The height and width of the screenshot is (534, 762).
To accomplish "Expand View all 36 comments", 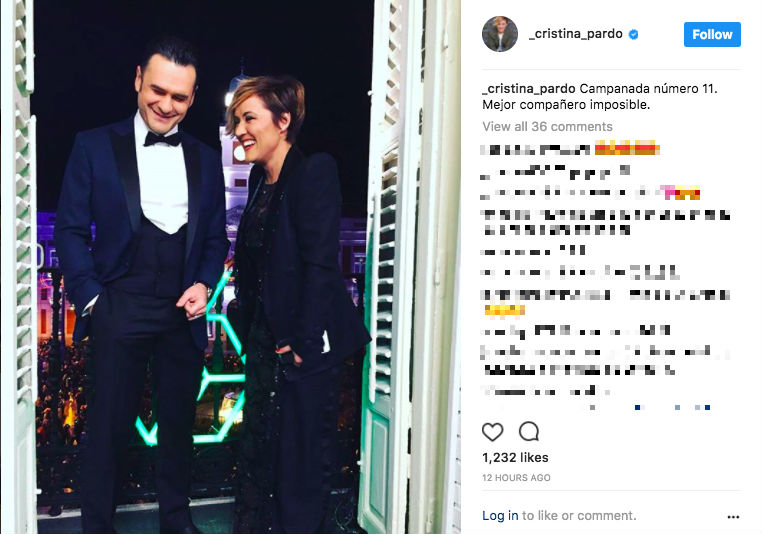I will (x=547, y=126).
